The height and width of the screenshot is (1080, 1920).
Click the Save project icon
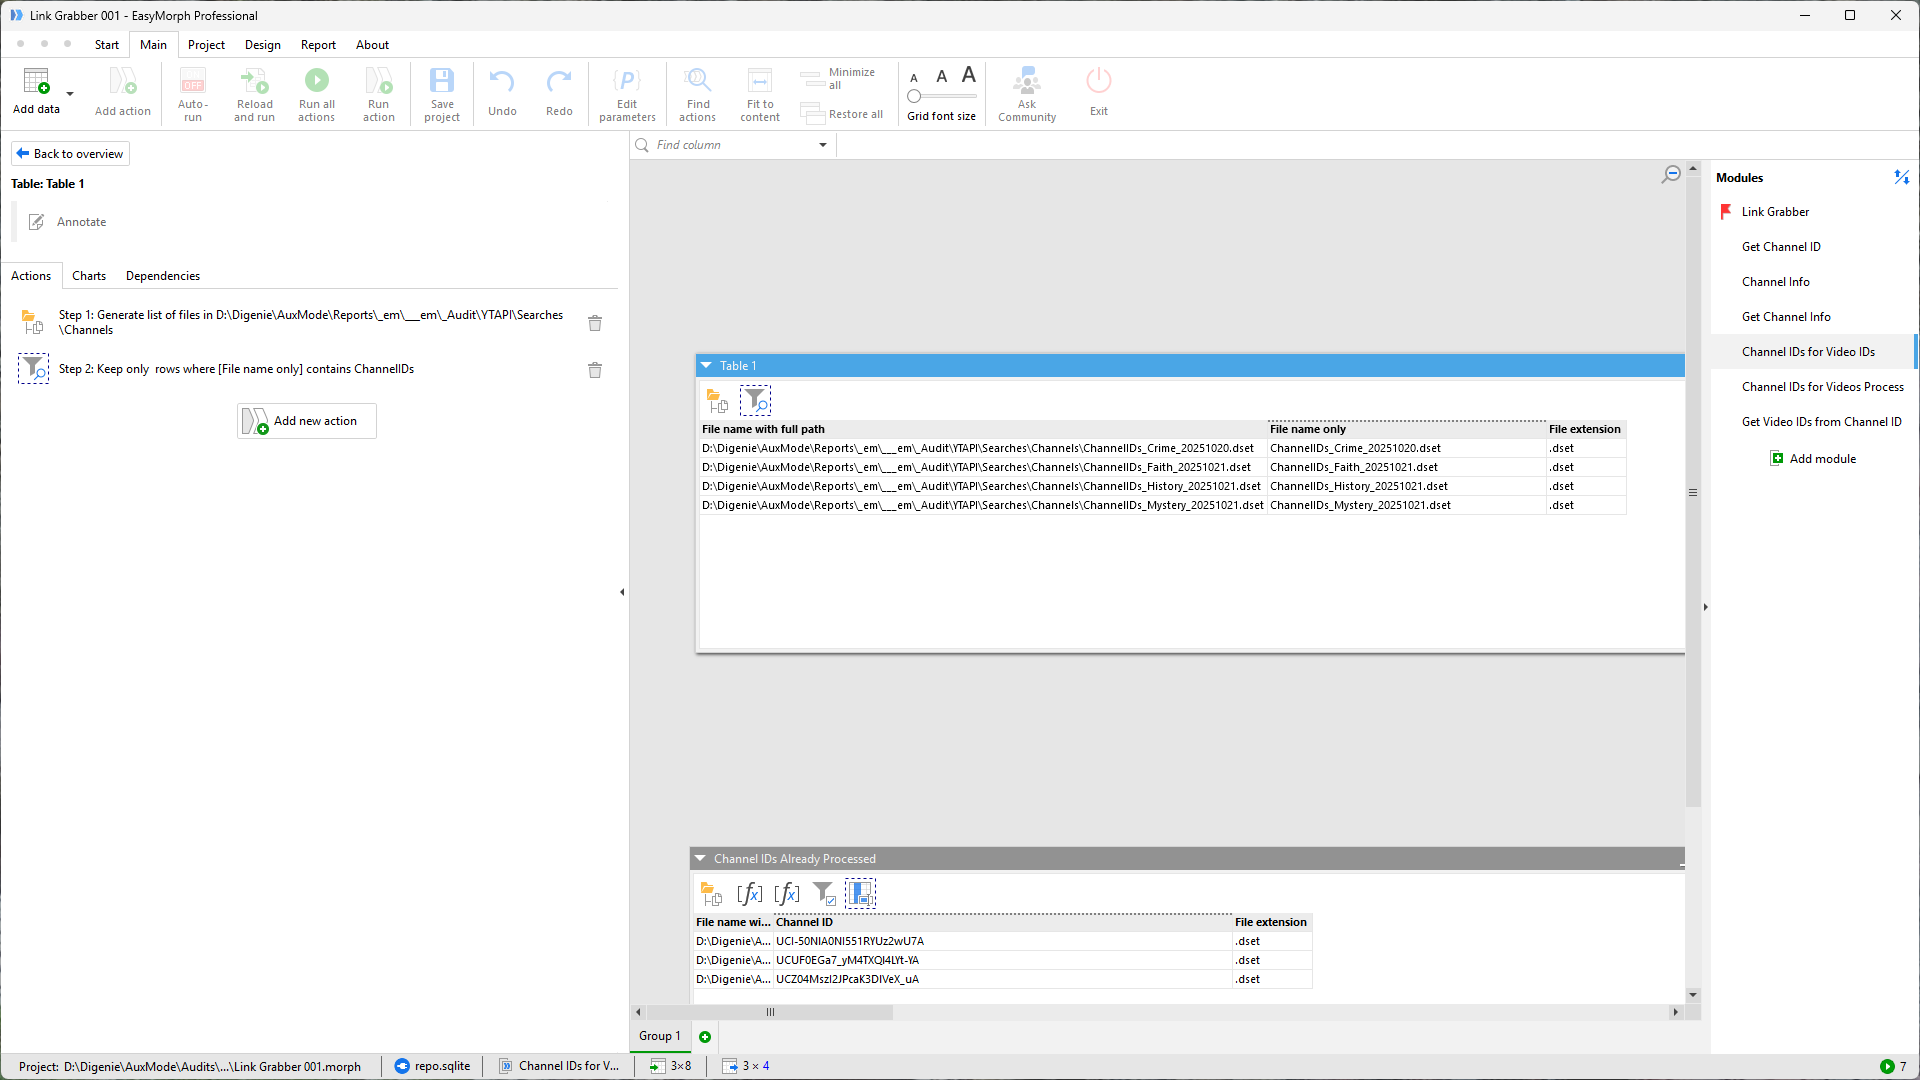pos(441,81)
